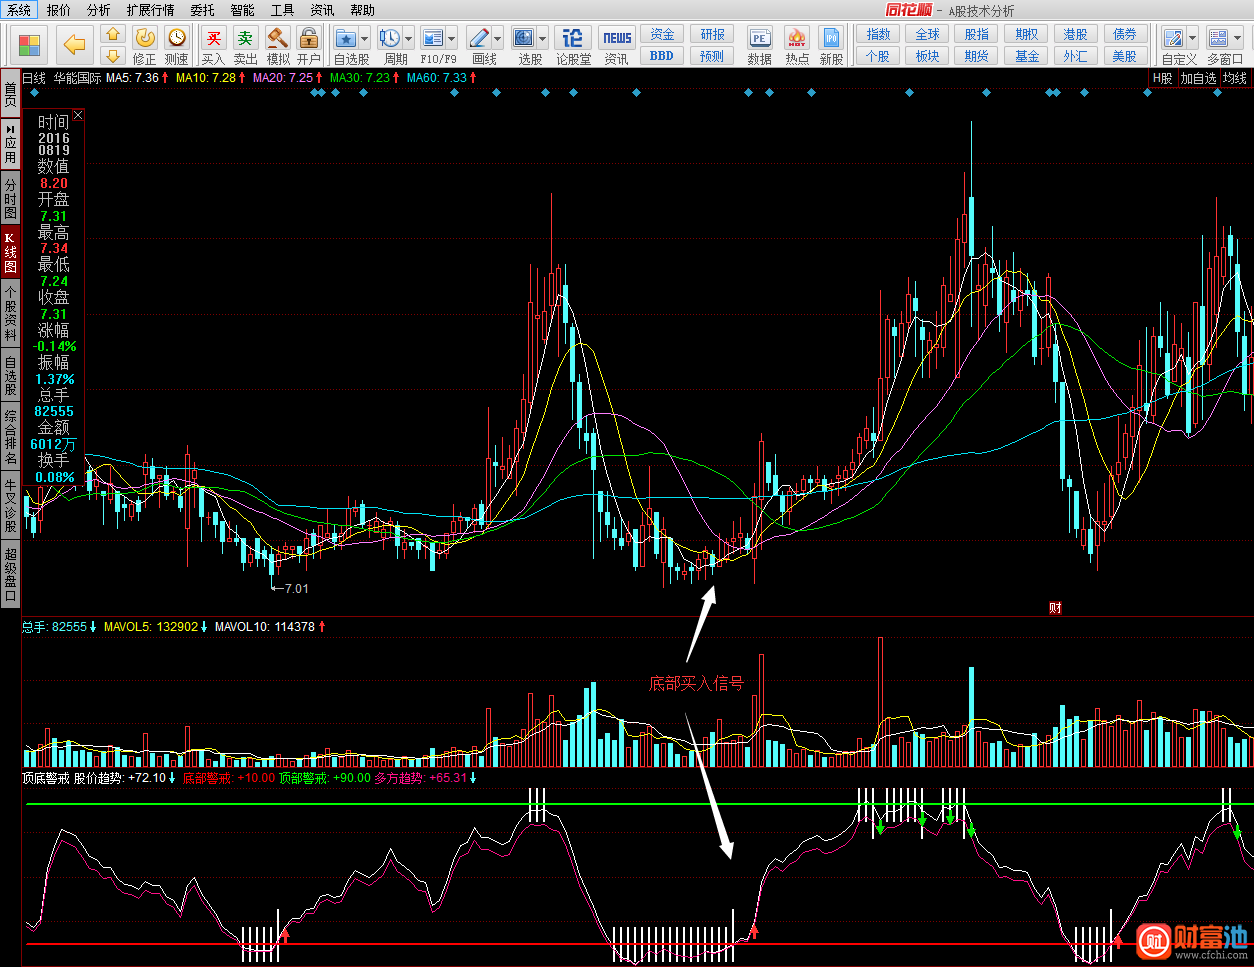The width and height of the screenshot is (1254, 967).
Task: Open the 新股 IPO icon
Action: [831, 38]
